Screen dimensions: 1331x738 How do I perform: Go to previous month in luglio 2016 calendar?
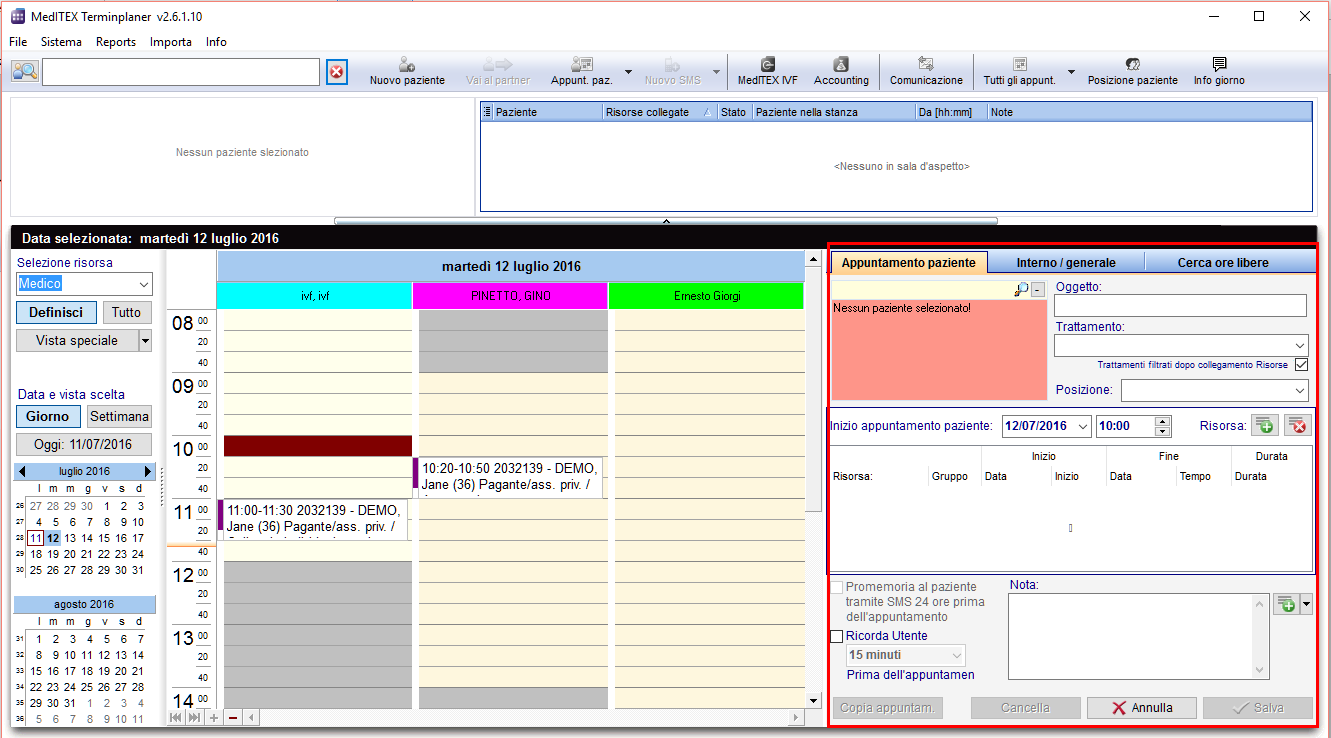coord(22,471)
